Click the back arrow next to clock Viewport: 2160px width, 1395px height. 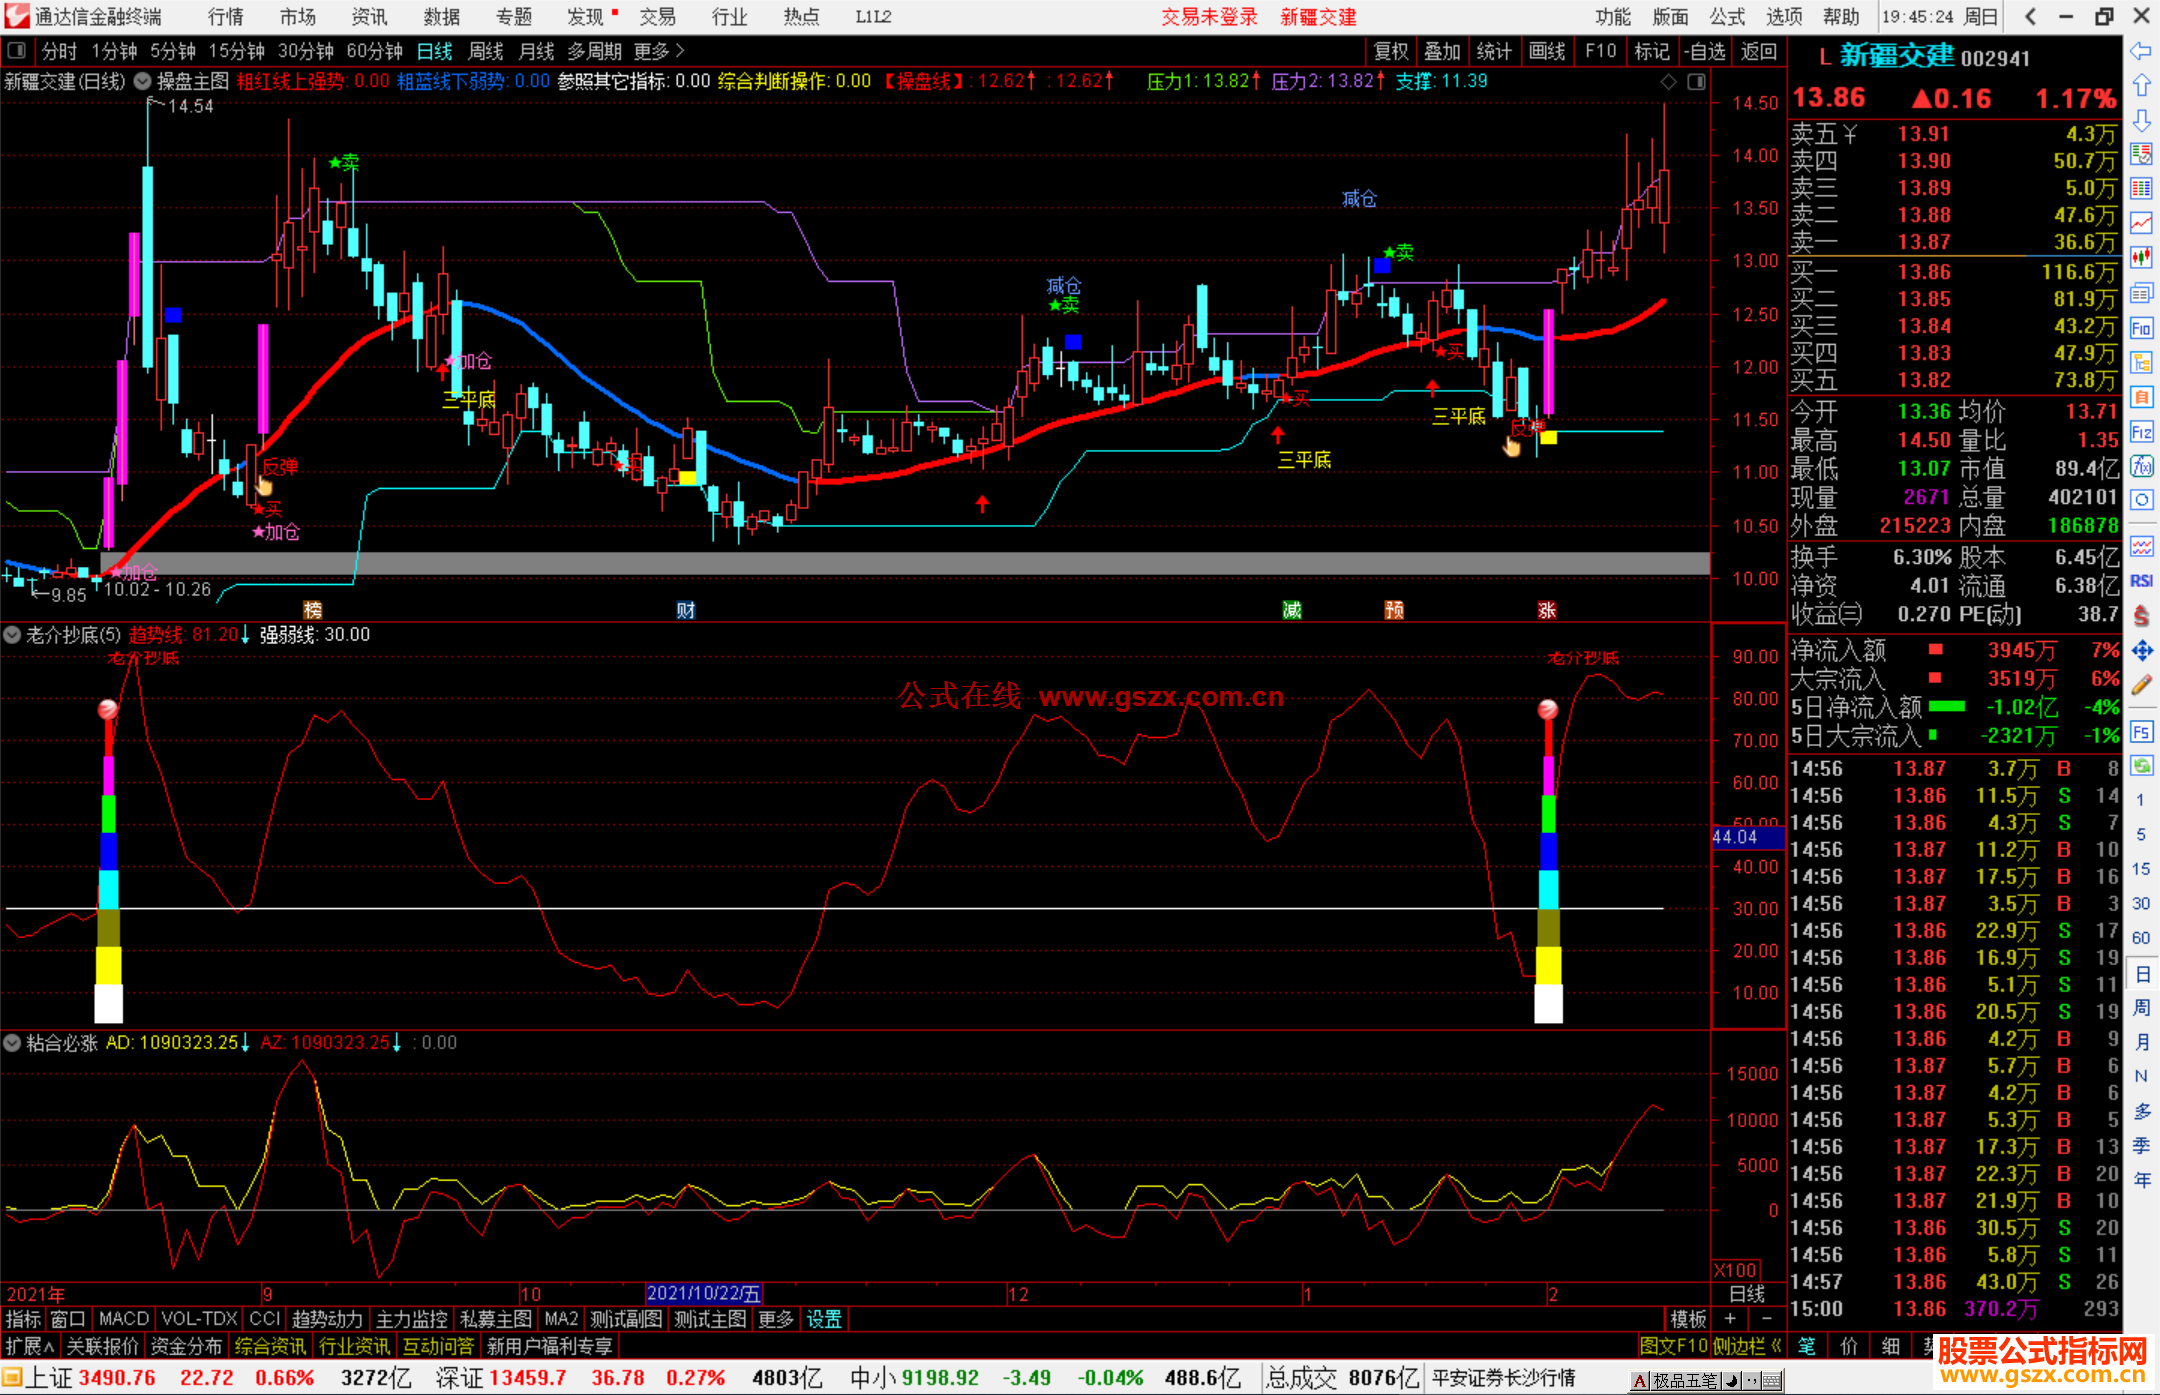coord(2029,16)
